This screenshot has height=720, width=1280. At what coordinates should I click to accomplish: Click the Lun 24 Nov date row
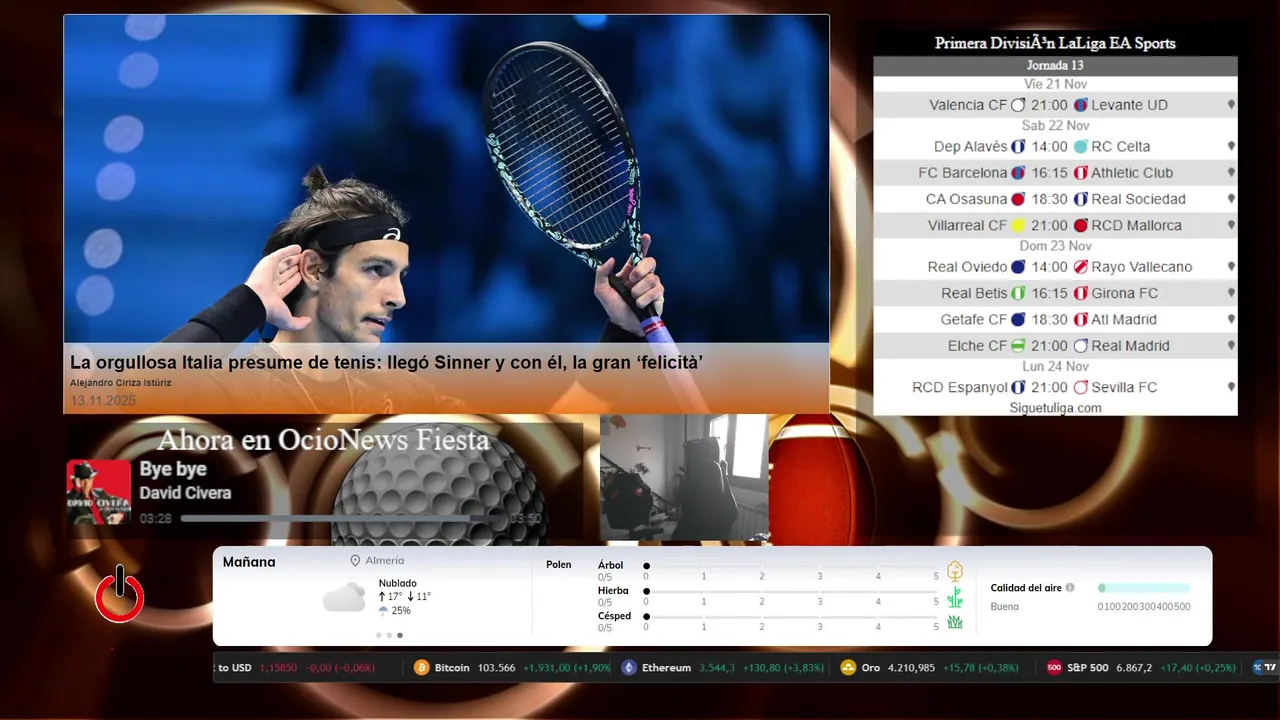(1055, 366)
